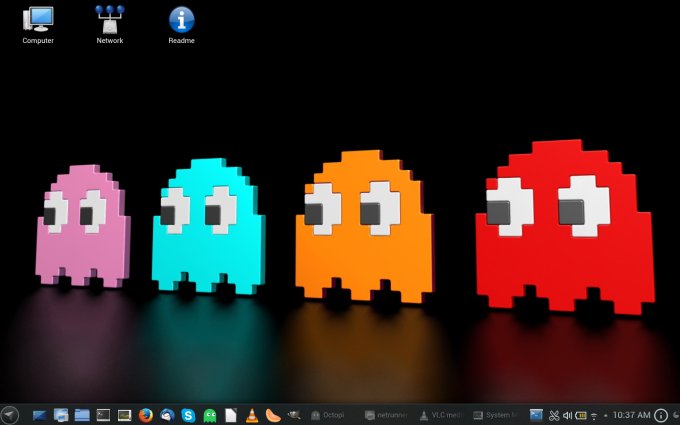Switch to the netrunner taskbar window
Screen dimensions: 680x425
coord(386,415)
